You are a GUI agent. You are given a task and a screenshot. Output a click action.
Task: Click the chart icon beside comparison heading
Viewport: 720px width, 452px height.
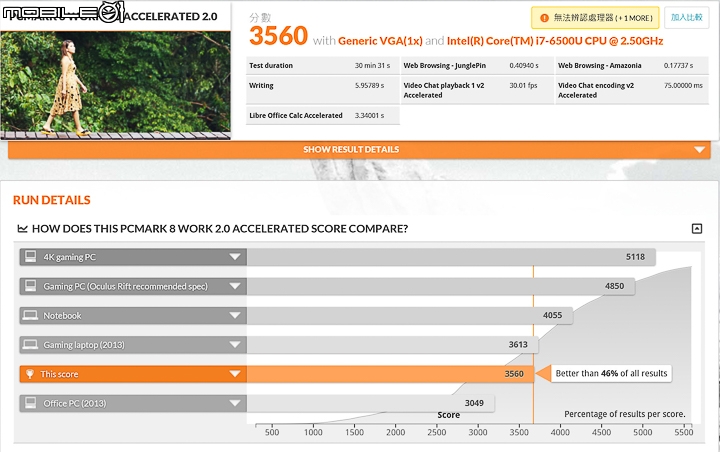coord(22,228)
